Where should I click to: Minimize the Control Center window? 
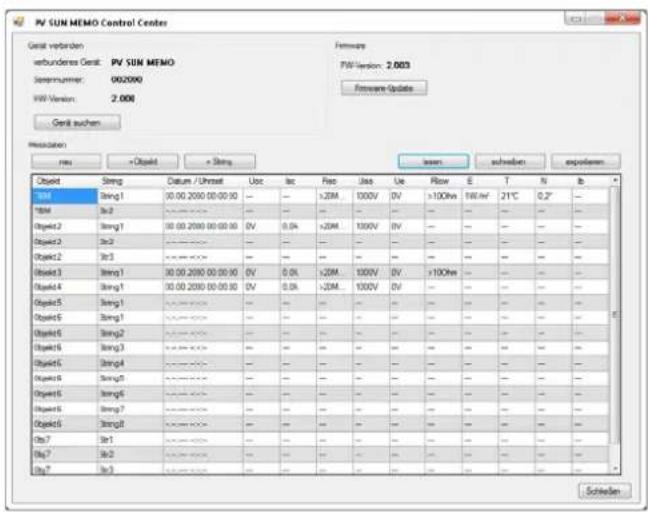[576, 19]
